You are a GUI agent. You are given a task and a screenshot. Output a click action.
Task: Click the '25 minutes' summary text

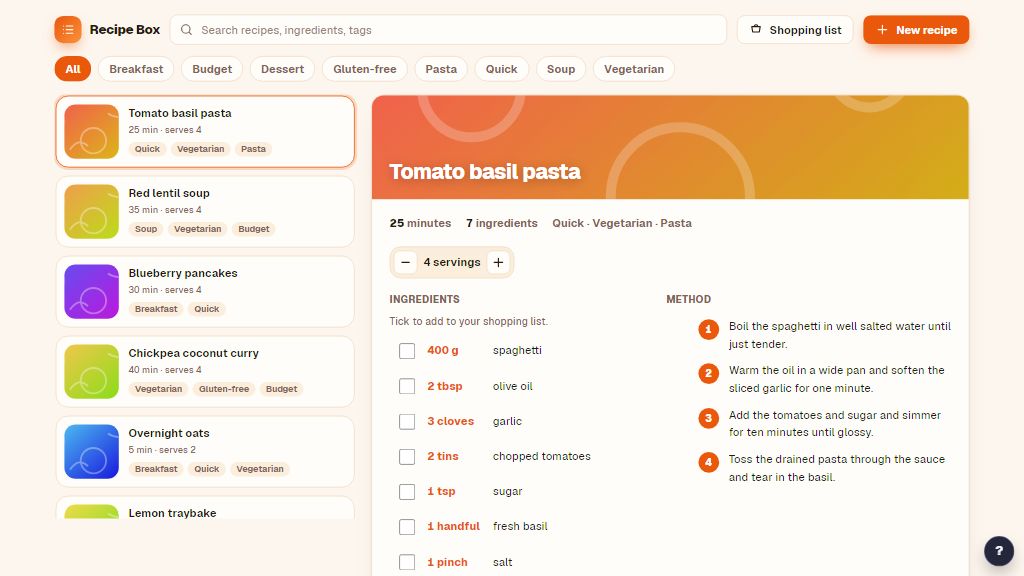420,223
